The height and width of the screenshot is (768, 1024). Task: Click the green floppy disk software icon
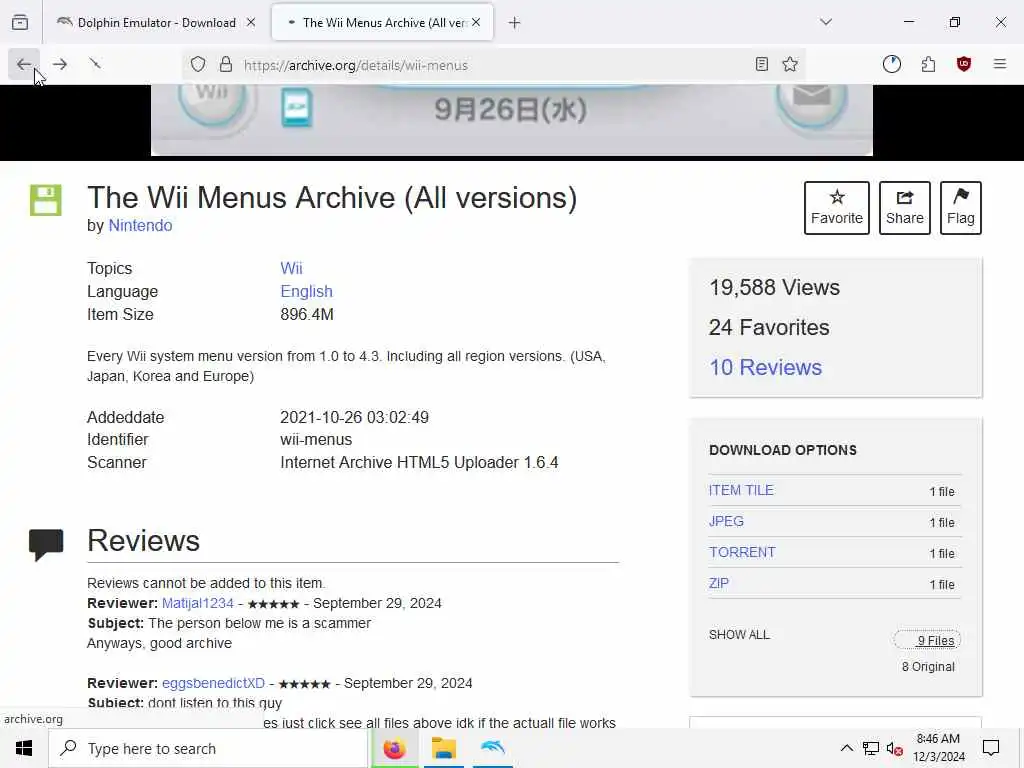[46, 200]
